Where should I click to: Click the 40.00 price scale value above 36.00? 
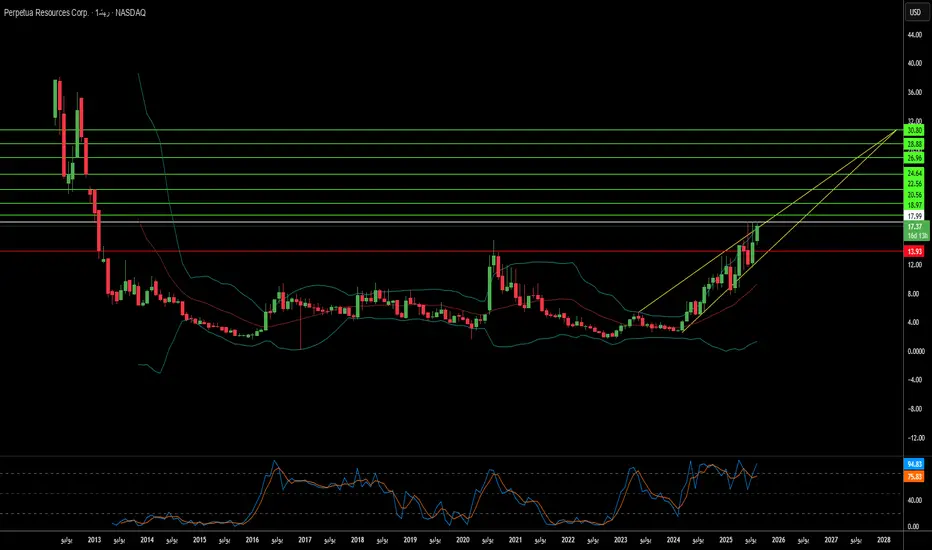pyautogui.click(x=915, y=64)
